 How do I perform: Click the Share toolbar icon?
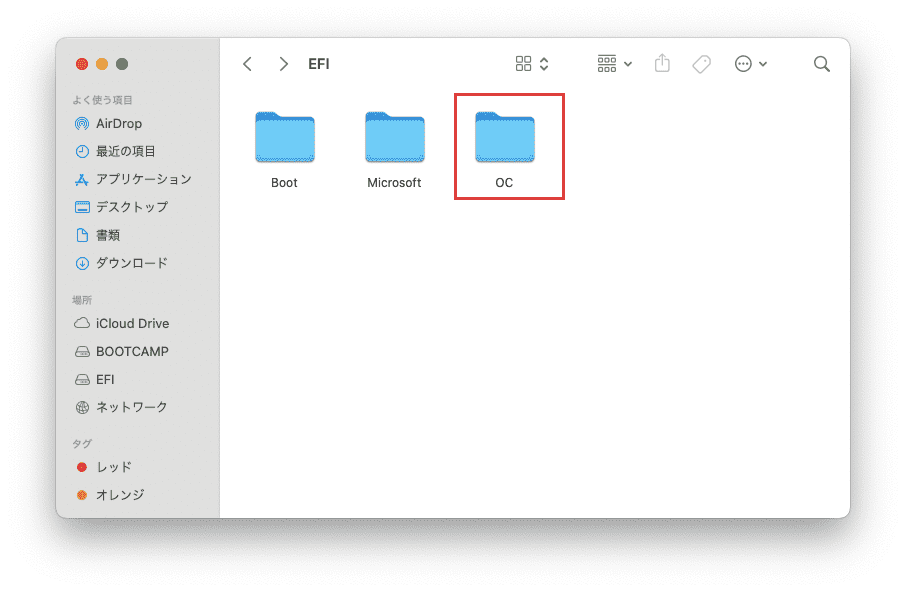click(x=662, y=64)
